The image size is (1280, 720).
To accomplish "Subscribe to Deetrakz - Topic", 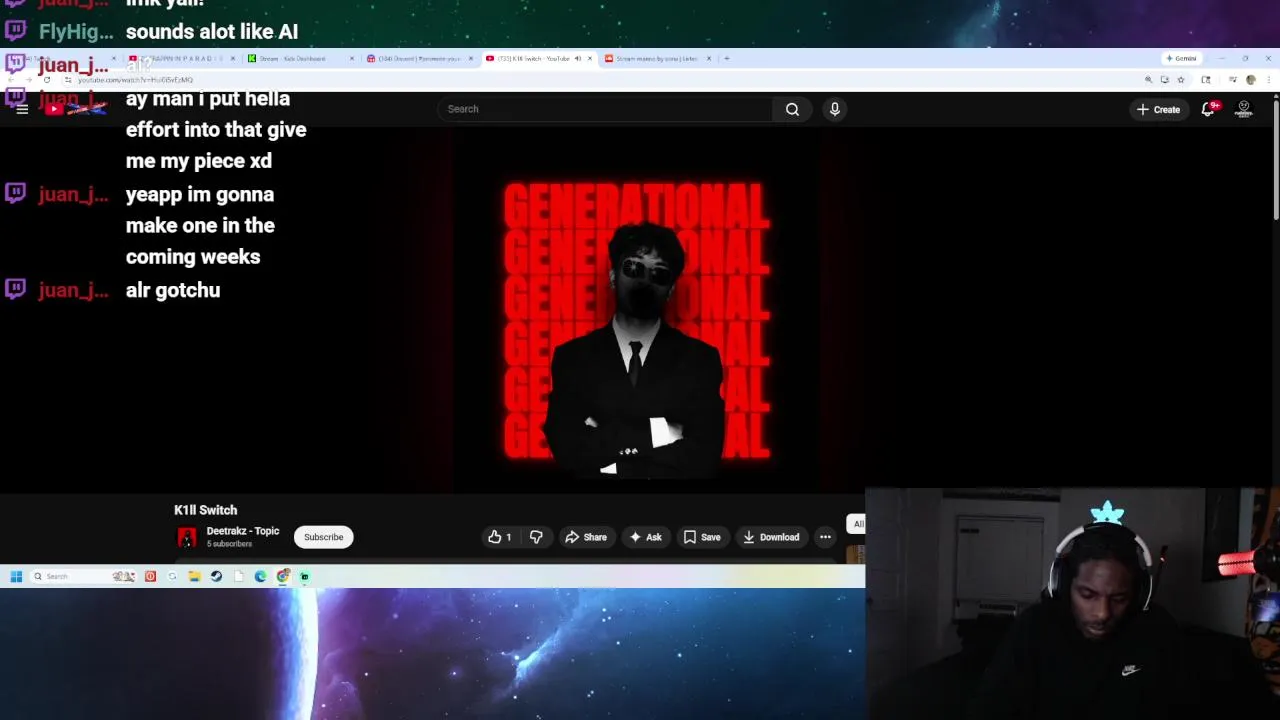I will pos(323,537).
